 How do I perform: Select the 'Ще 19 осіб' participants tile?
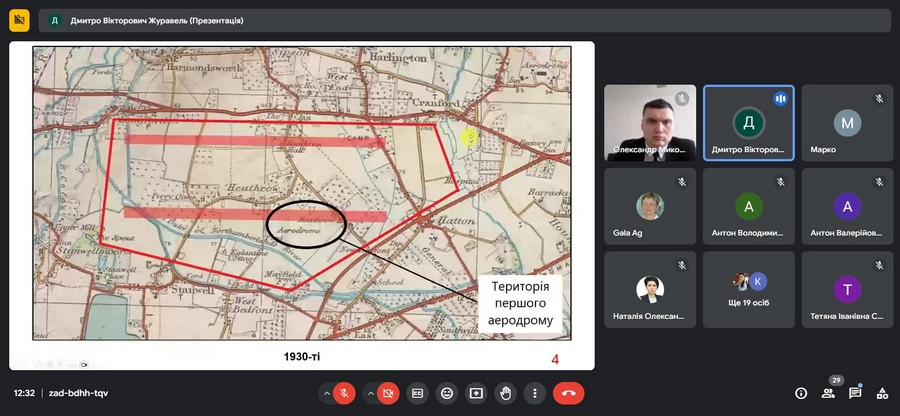pos(748,289)
